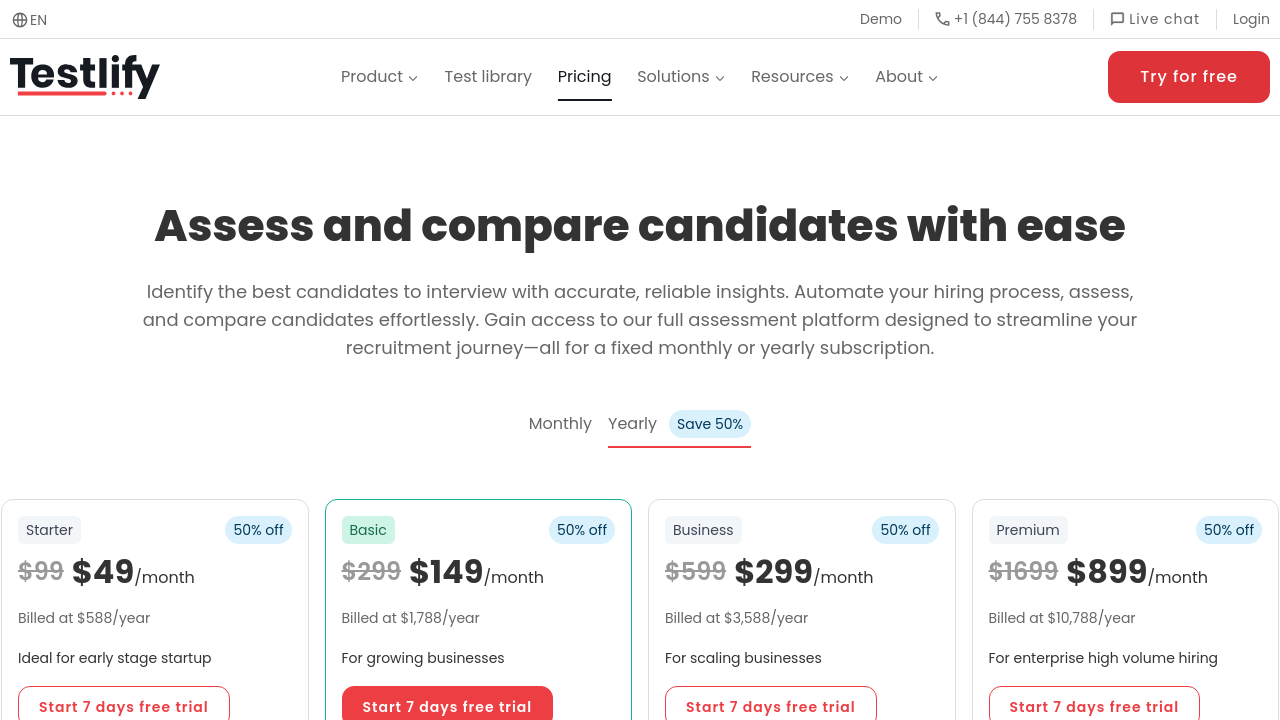Expand the Product dropdown menu
Image resolution: width=1280 pixels, height=720 pixels.
[x=379, y=77]
